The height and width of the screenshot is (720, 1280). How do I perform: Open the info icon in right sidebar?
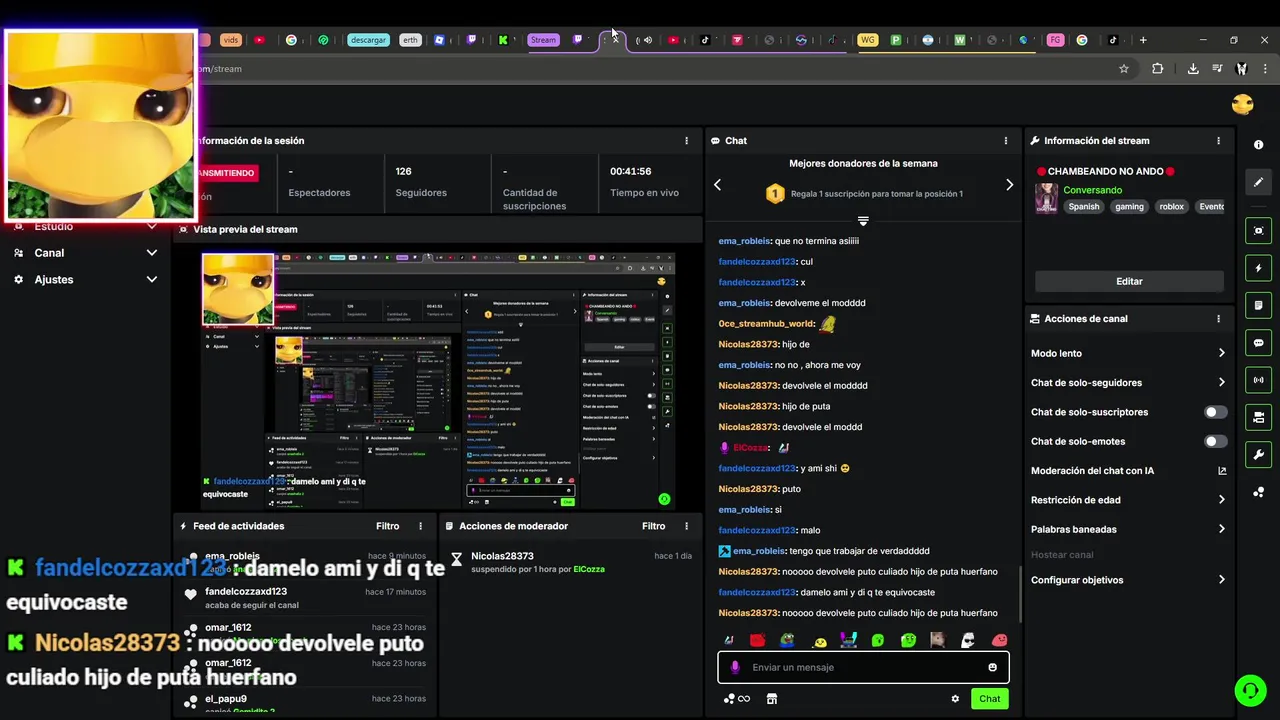coord(1258,145)
